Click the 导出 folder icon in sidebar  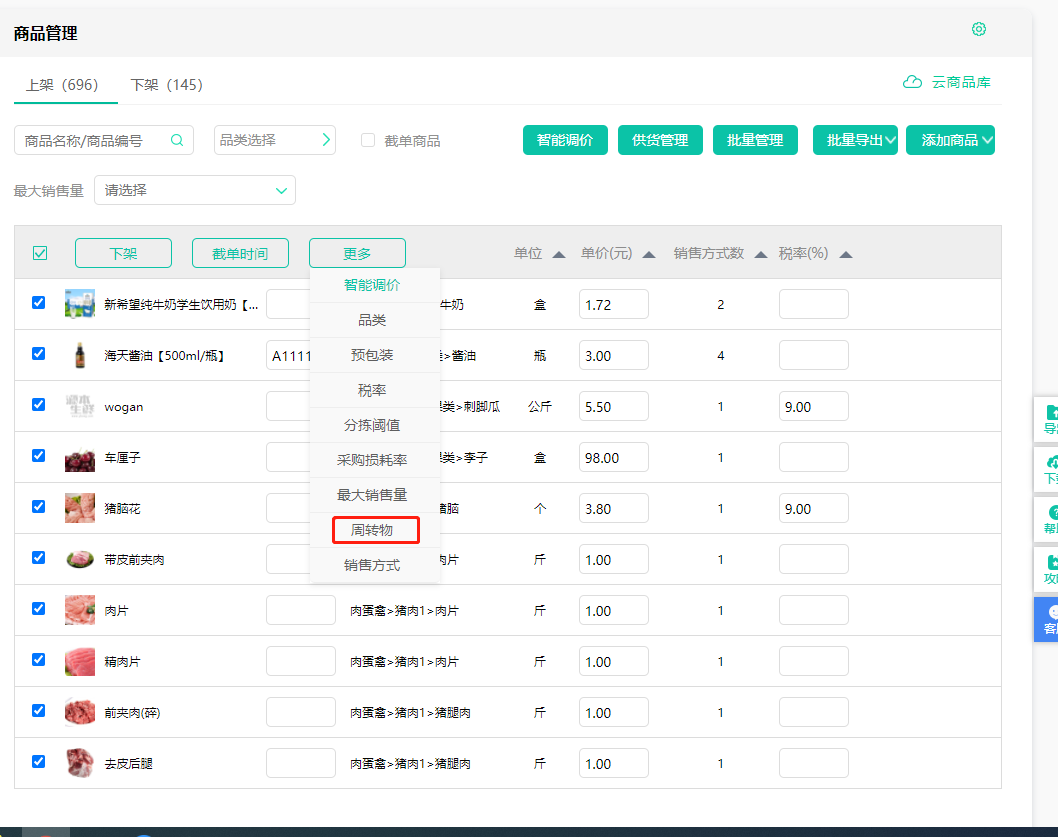1052,412
